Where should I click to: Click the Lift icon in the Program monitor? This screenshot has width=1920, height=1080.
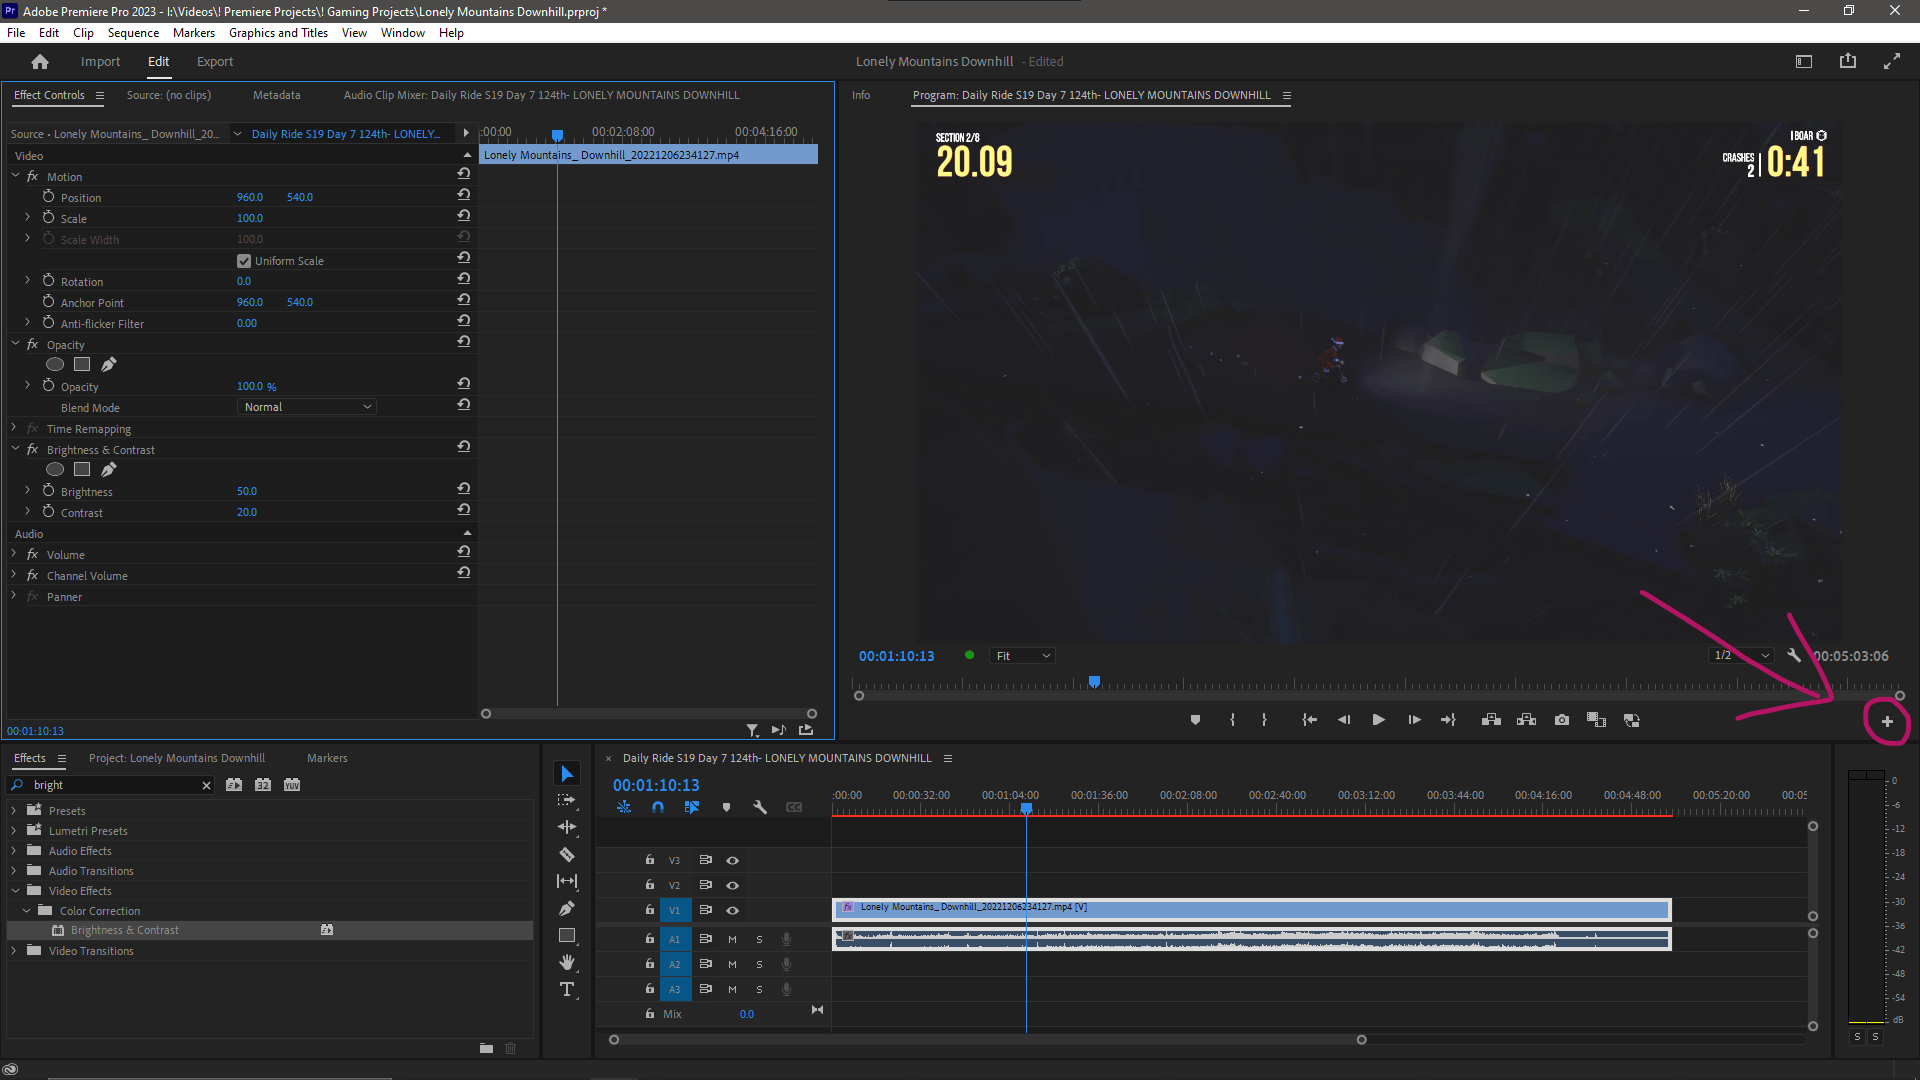(x=1490, y=719)
